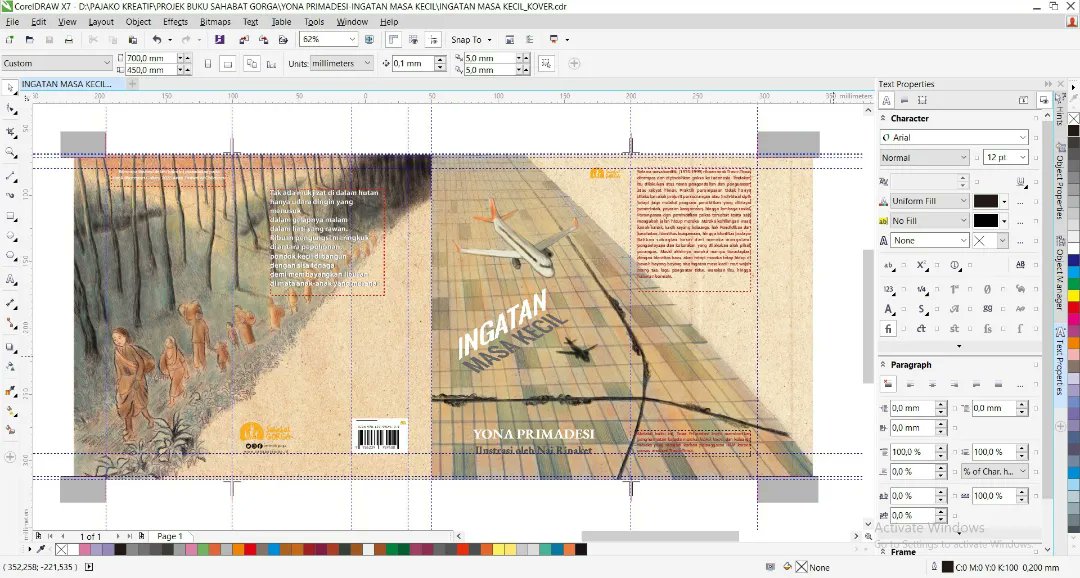Open the Hints docker tab
Image resolution: width=1080 pixels, height=578 pixels.
[x=1060, y=108]
